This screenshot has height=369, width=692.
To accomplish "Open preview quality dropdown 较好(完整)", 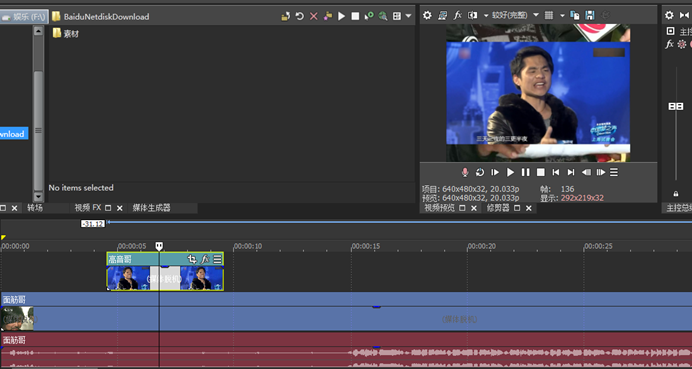I will pyautogui.click(x=516, y=15).
